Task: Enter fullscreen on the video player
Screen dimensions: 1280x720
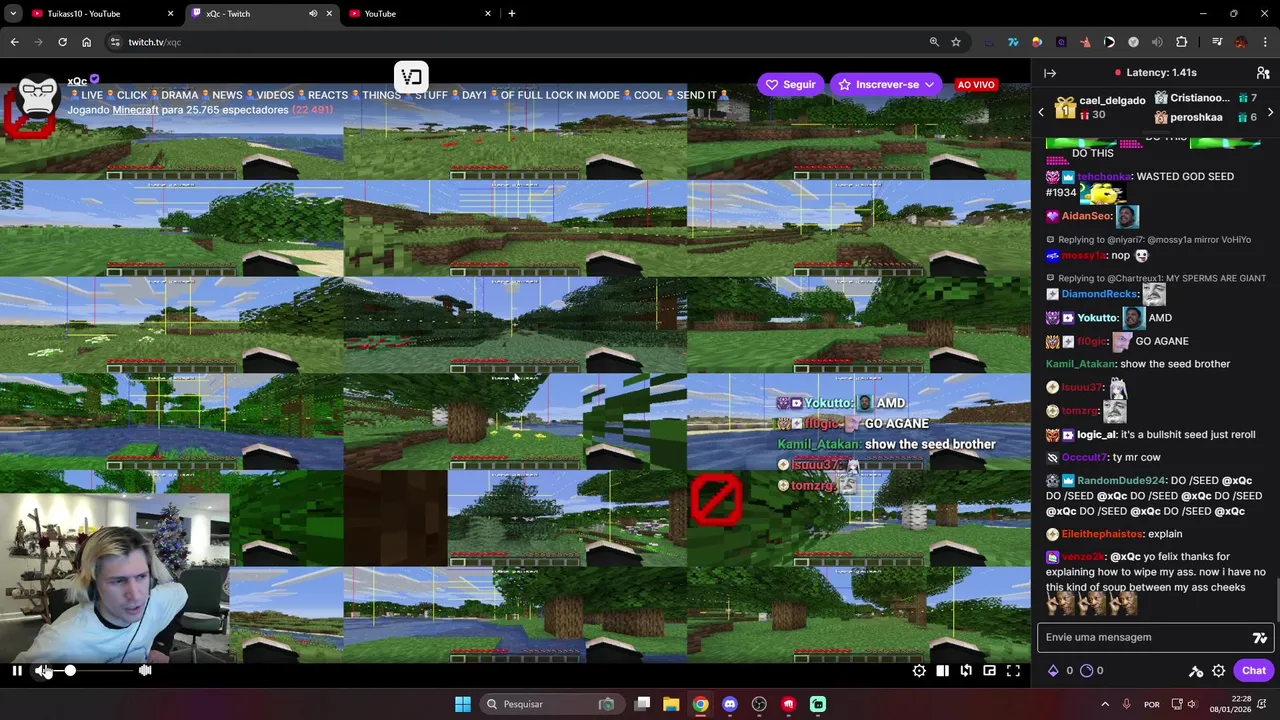Action: [1013, 671]
